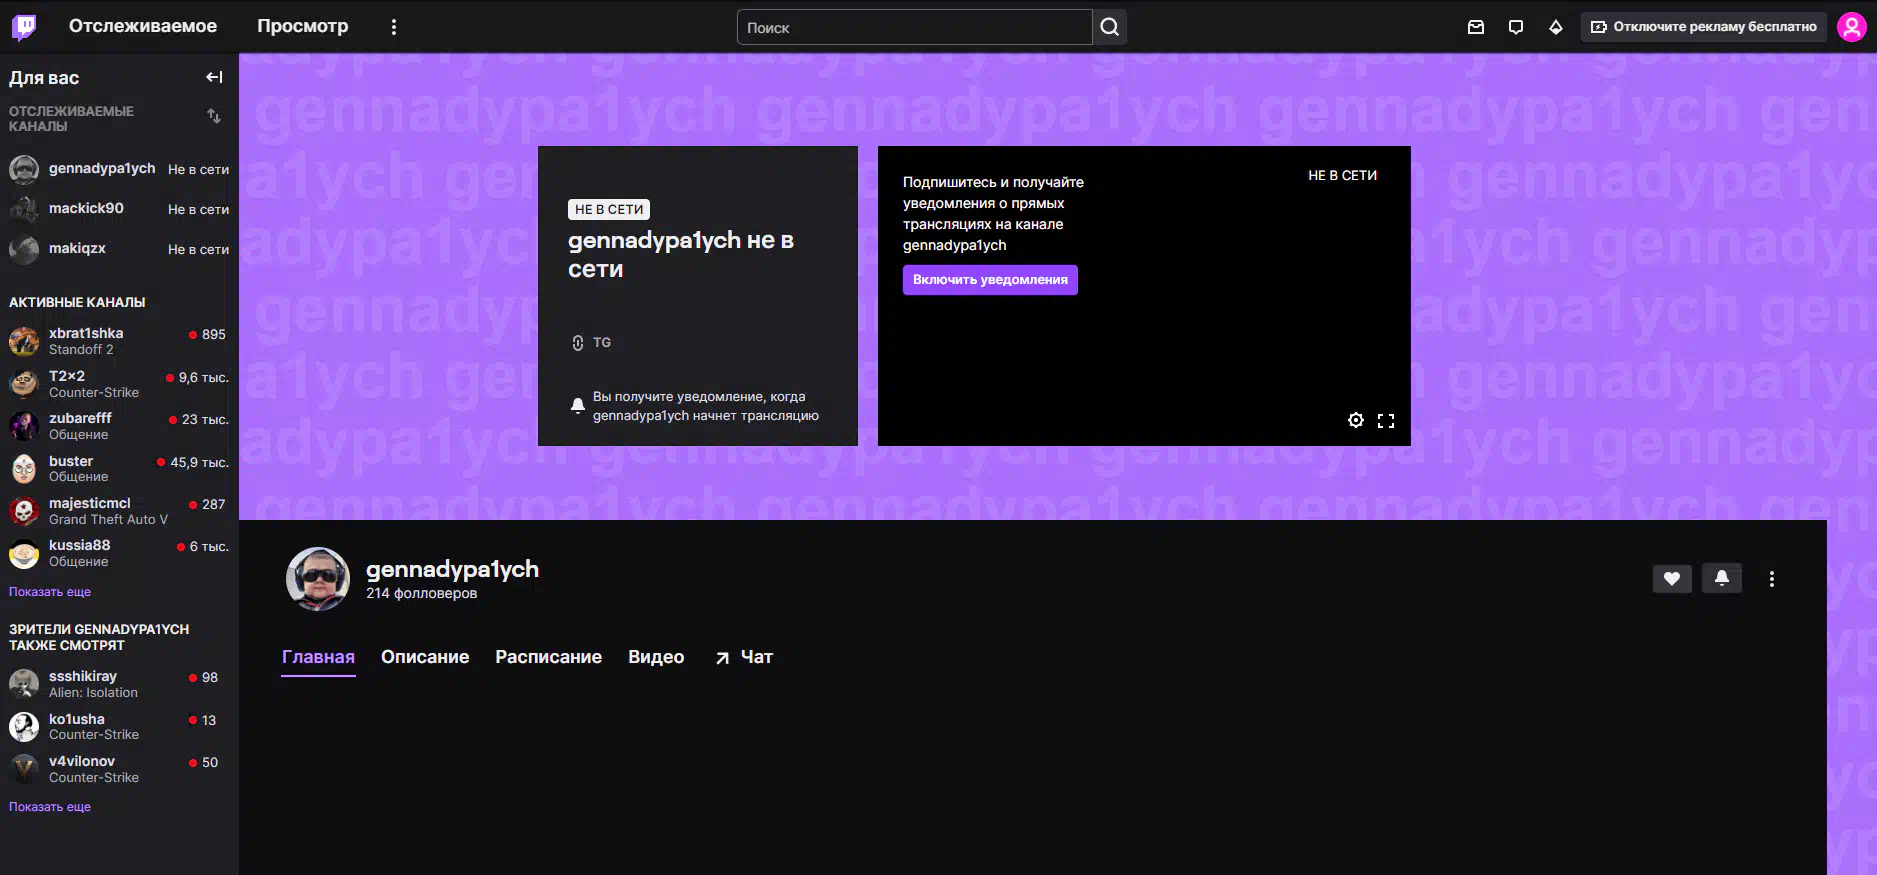This screenshot has width=1877, height=875.
Task: Open majesticmcl channel avatar
Action: 24,511
